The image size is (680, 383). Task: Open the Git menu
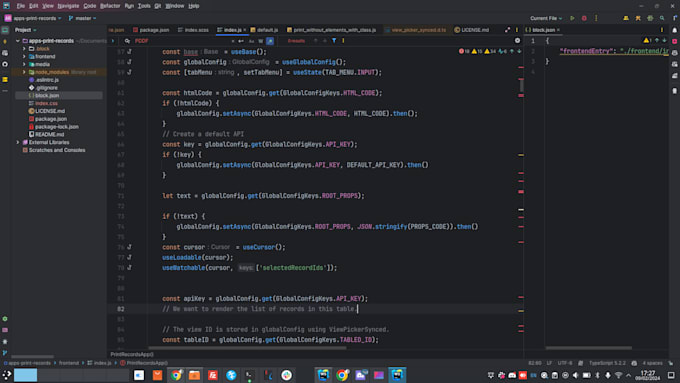[x=157, y=6]
